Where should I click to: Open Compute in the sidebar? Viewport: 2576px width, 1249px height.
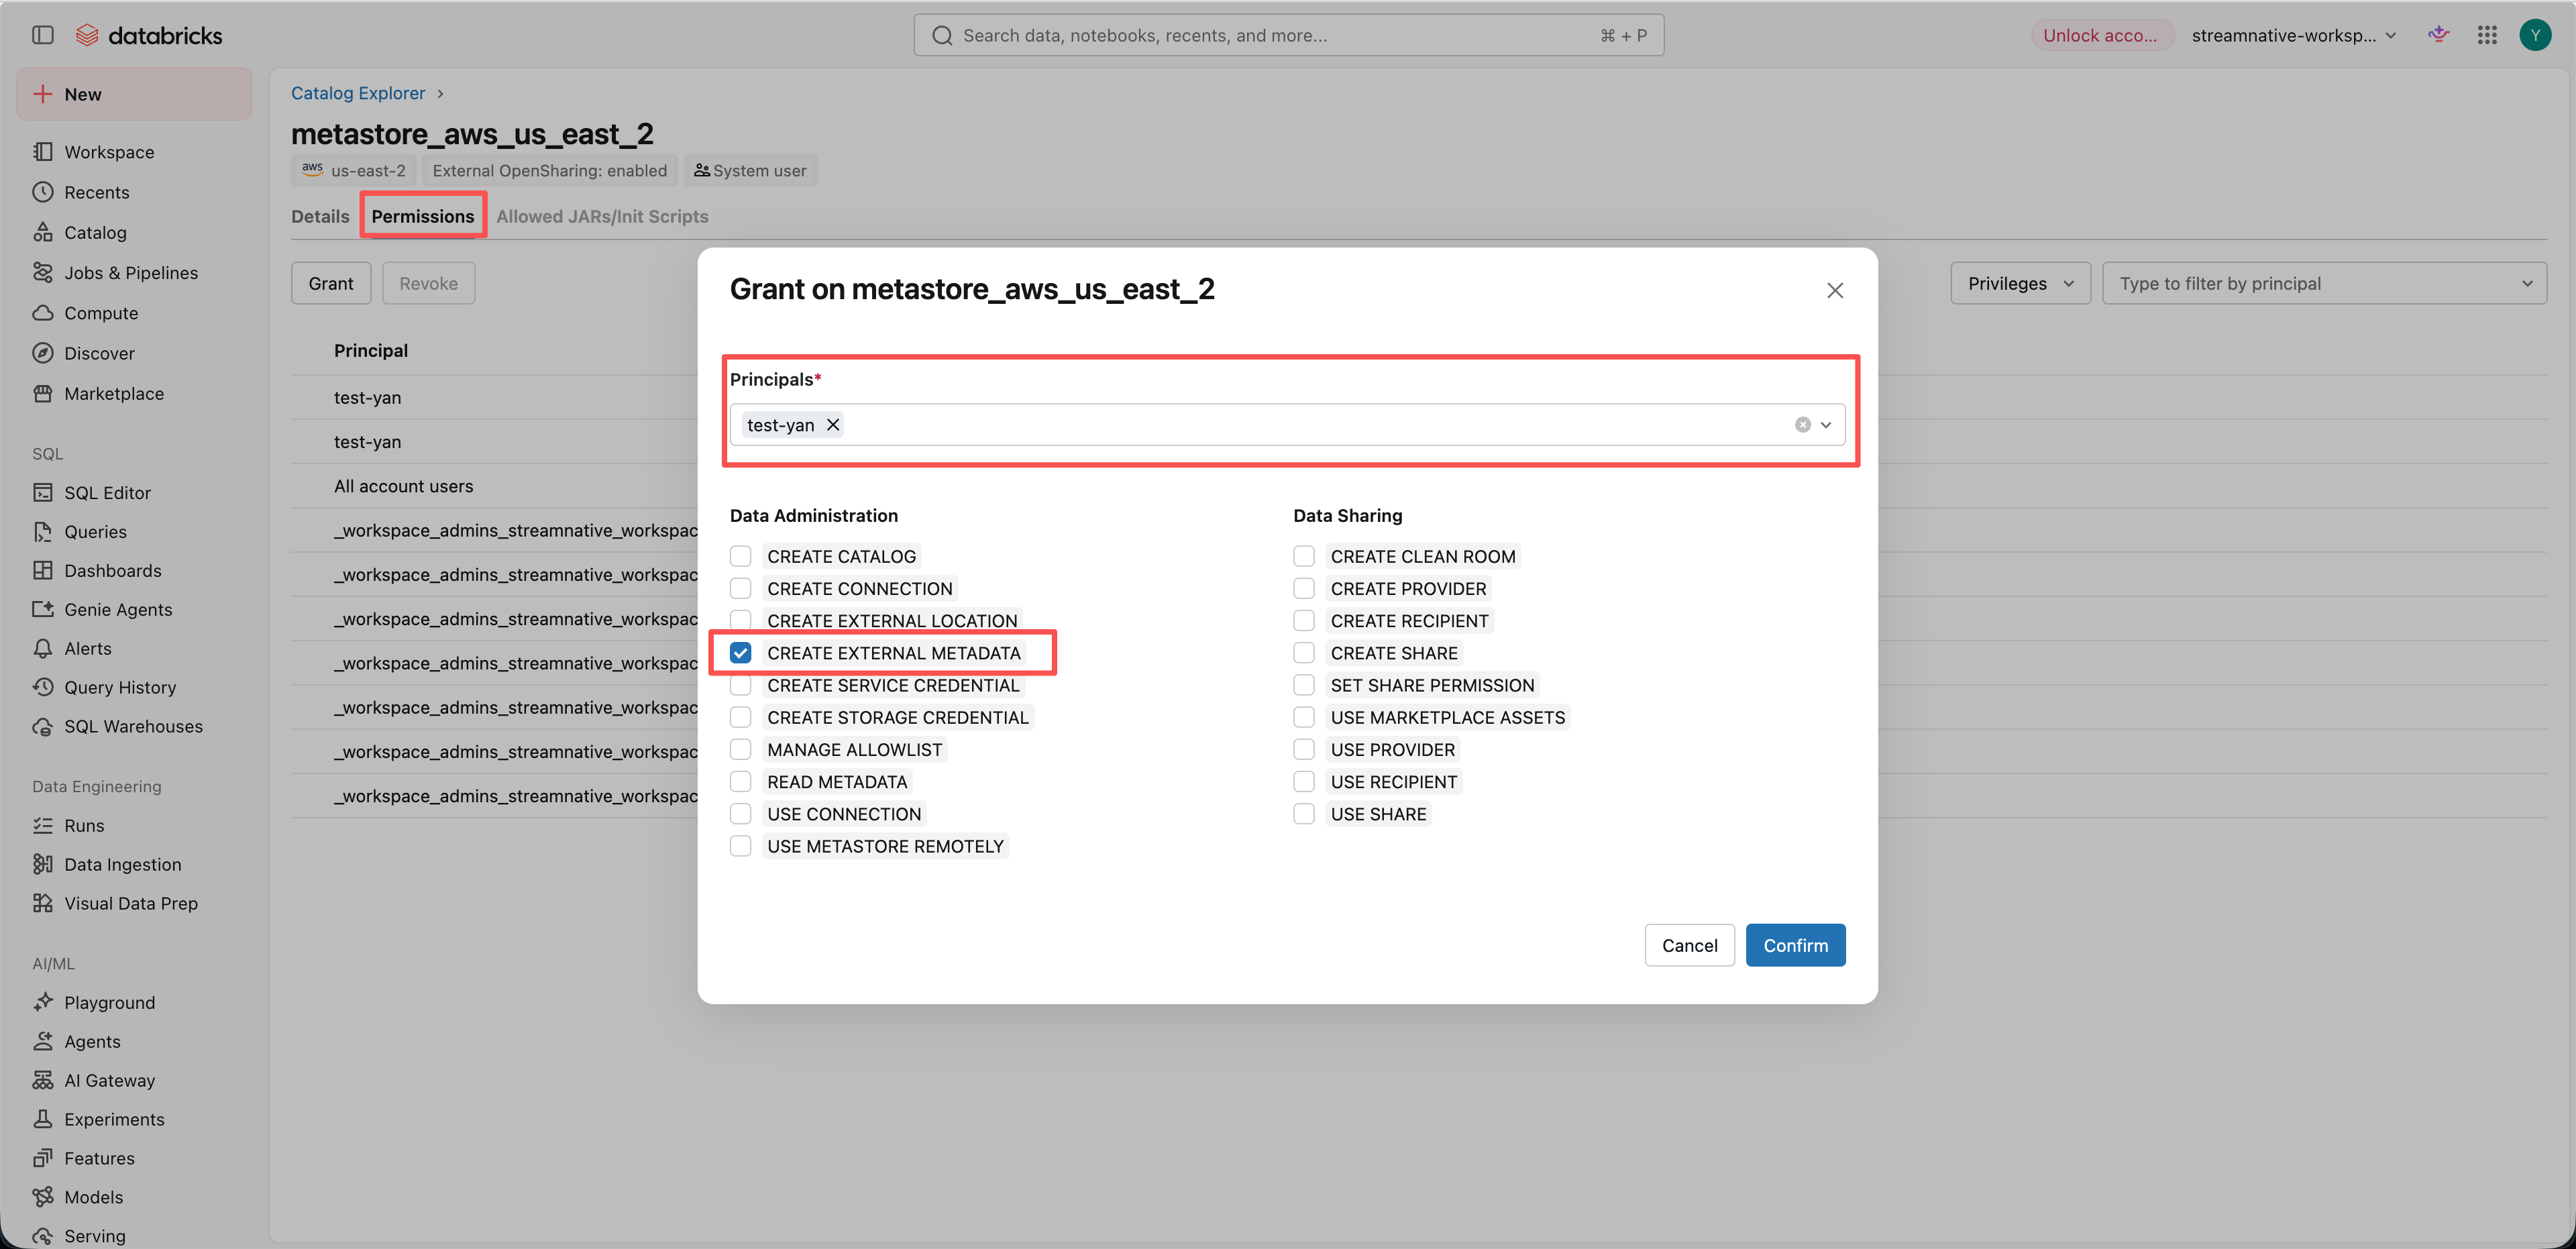pyautogui.click(x=101, y=313)
